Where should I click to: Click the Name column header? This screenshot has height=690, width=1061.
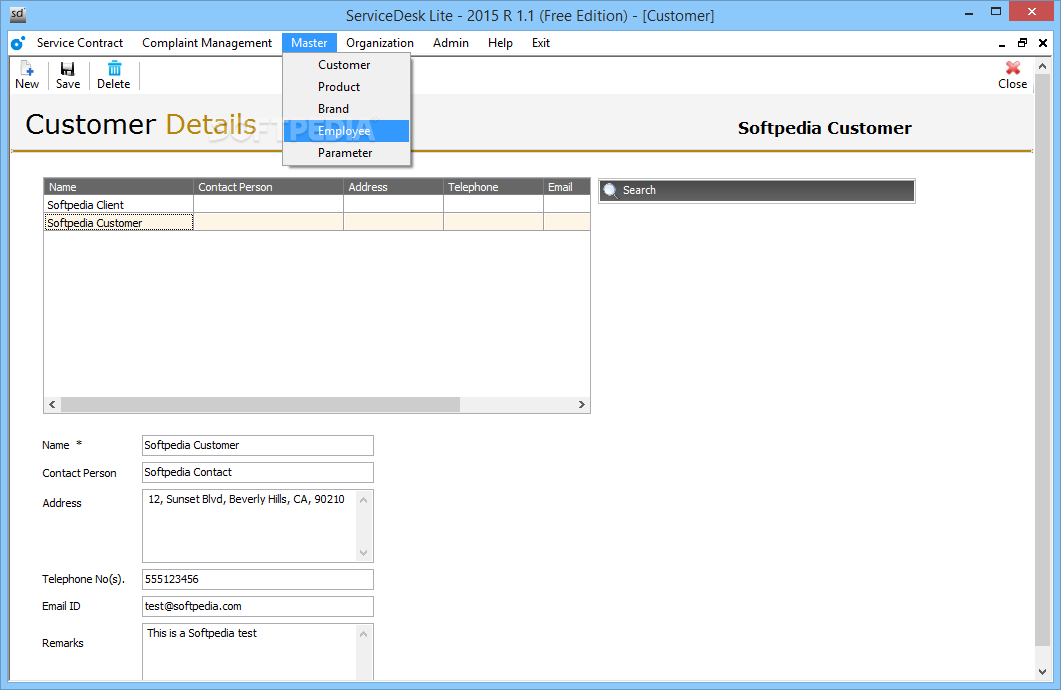(118, 187)
